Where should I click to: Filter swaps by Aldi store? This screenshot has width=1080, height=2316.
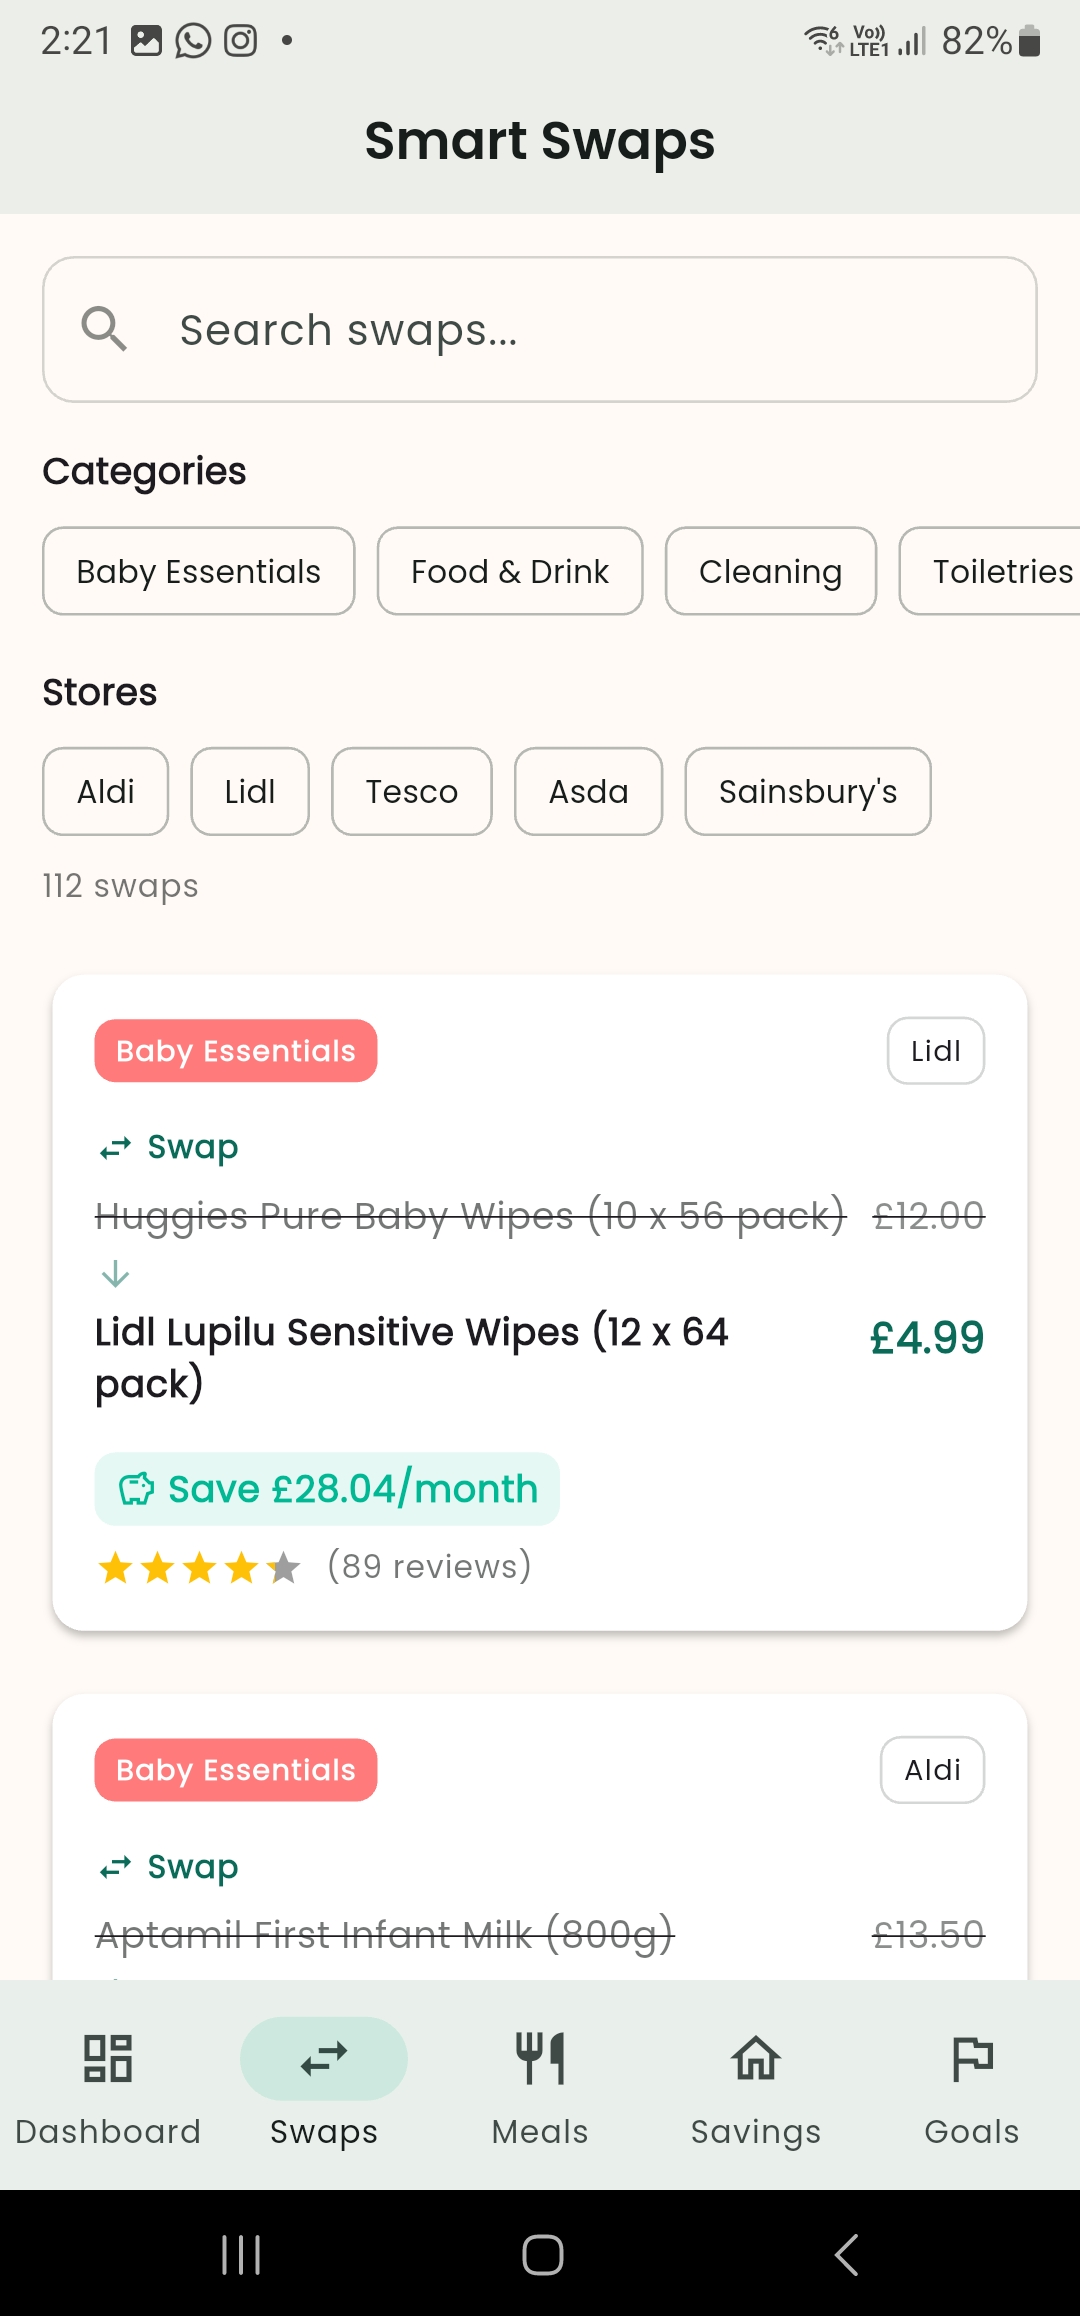point(106,791)
